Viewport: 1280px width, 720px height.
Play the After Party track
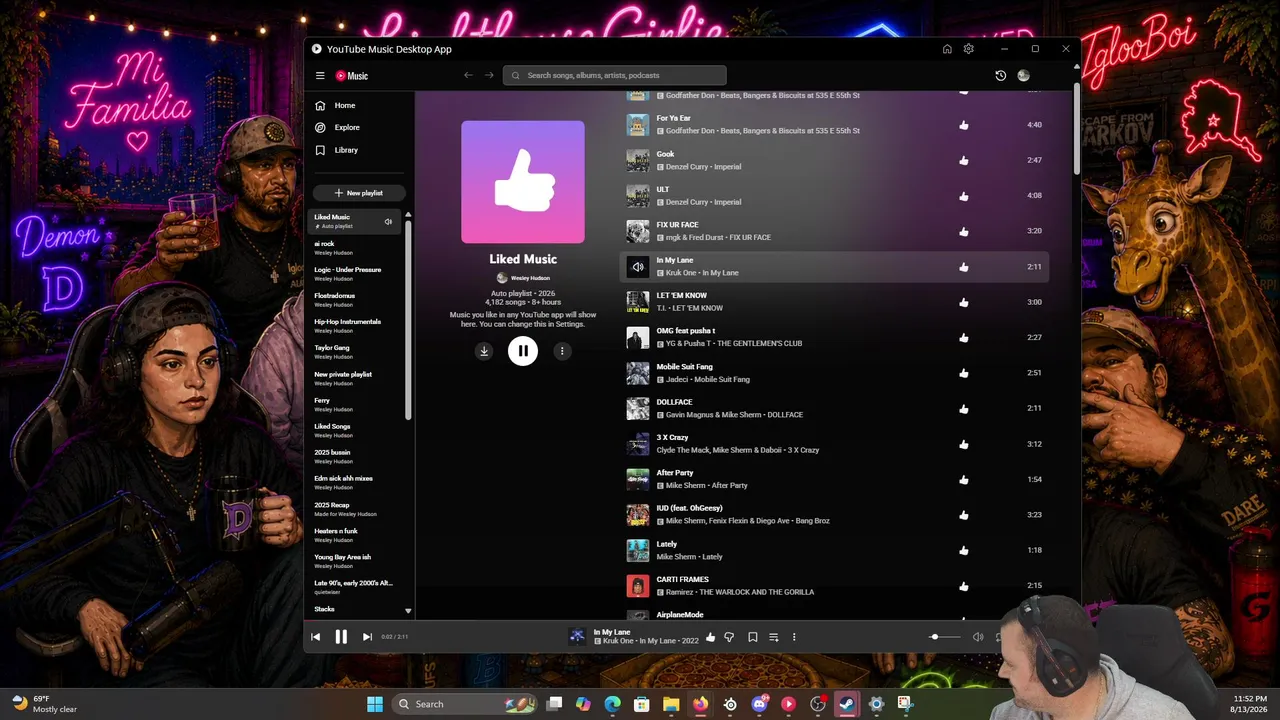point(638,479)
